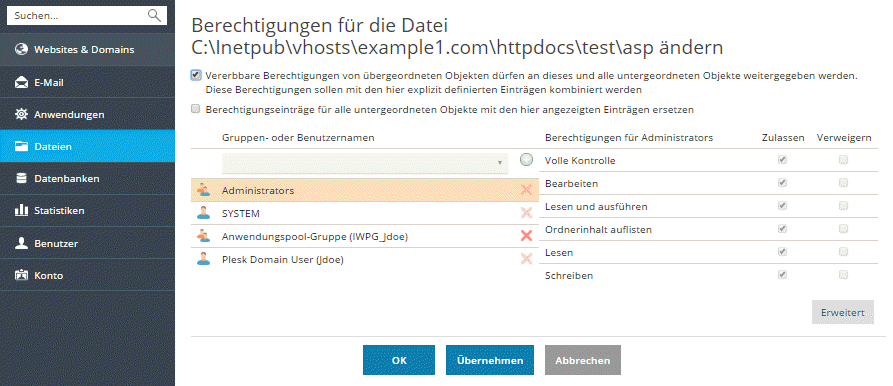The width and height of the screenshot is (893, 386).
Task: Open Websites & Domains section
Action: tap(87, 50)
